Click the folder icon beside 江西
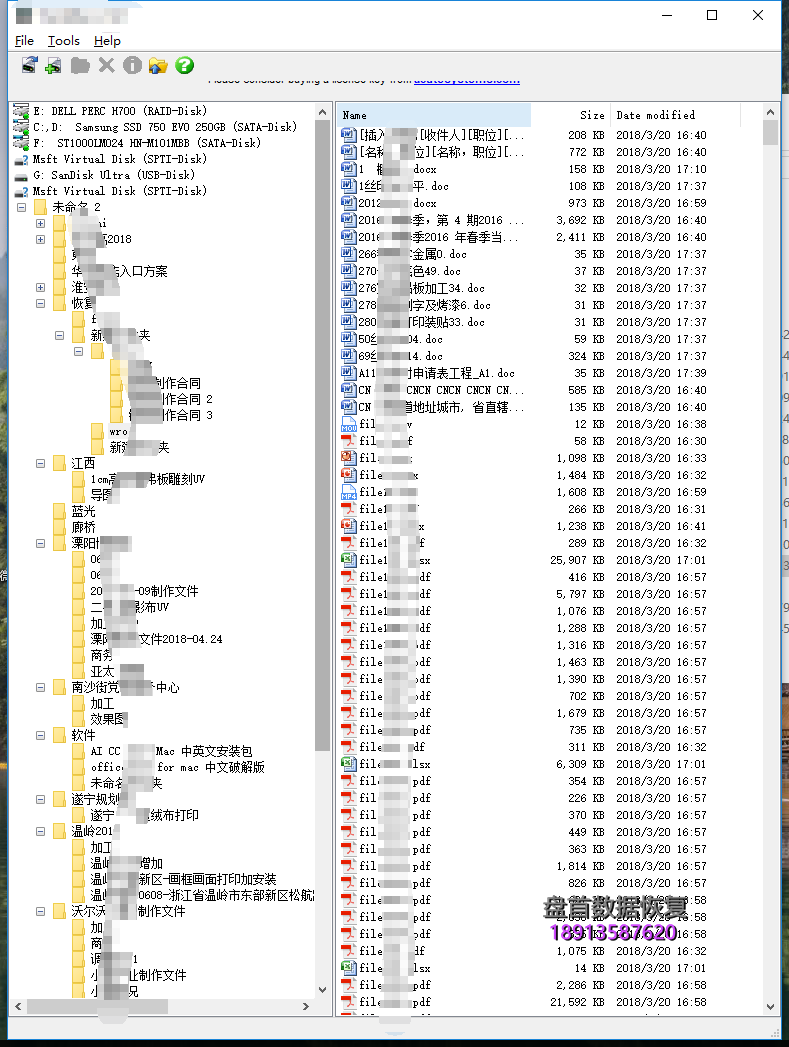Image resolution: width=789 pixels, height=1047 pixels. (59, 463)
